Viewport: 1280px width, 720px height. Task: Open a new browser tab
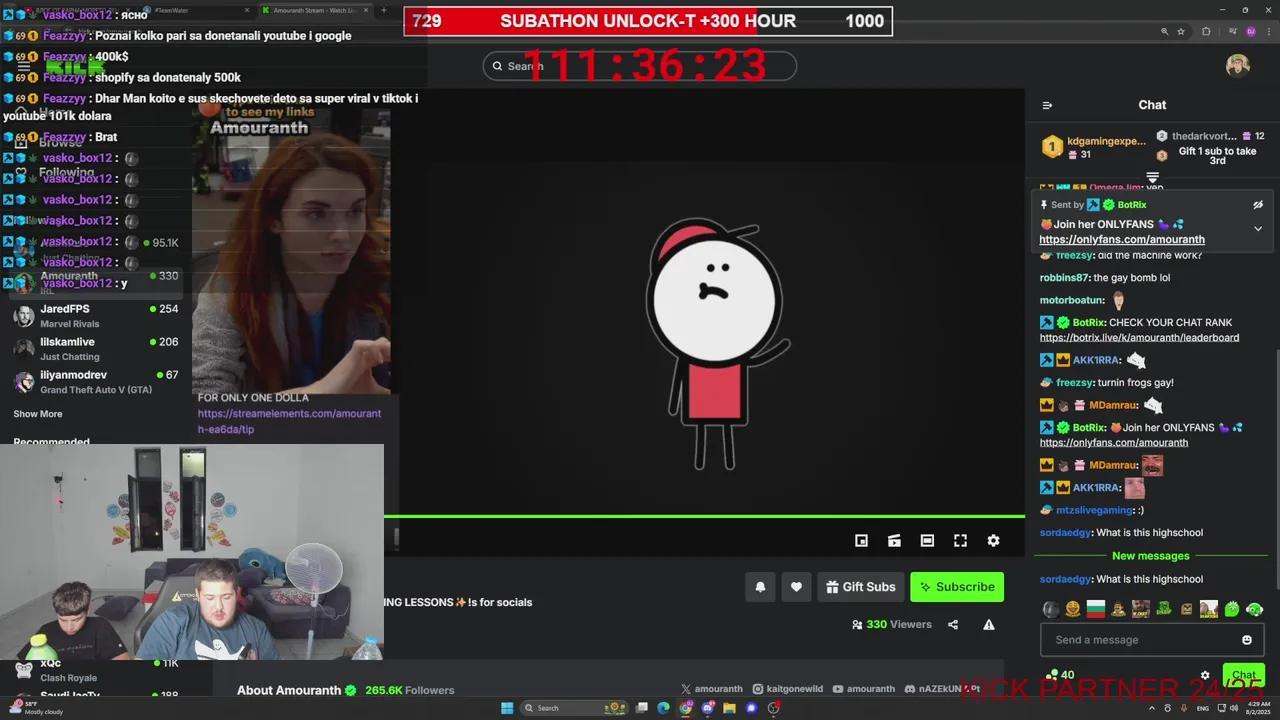click(385, 10)
